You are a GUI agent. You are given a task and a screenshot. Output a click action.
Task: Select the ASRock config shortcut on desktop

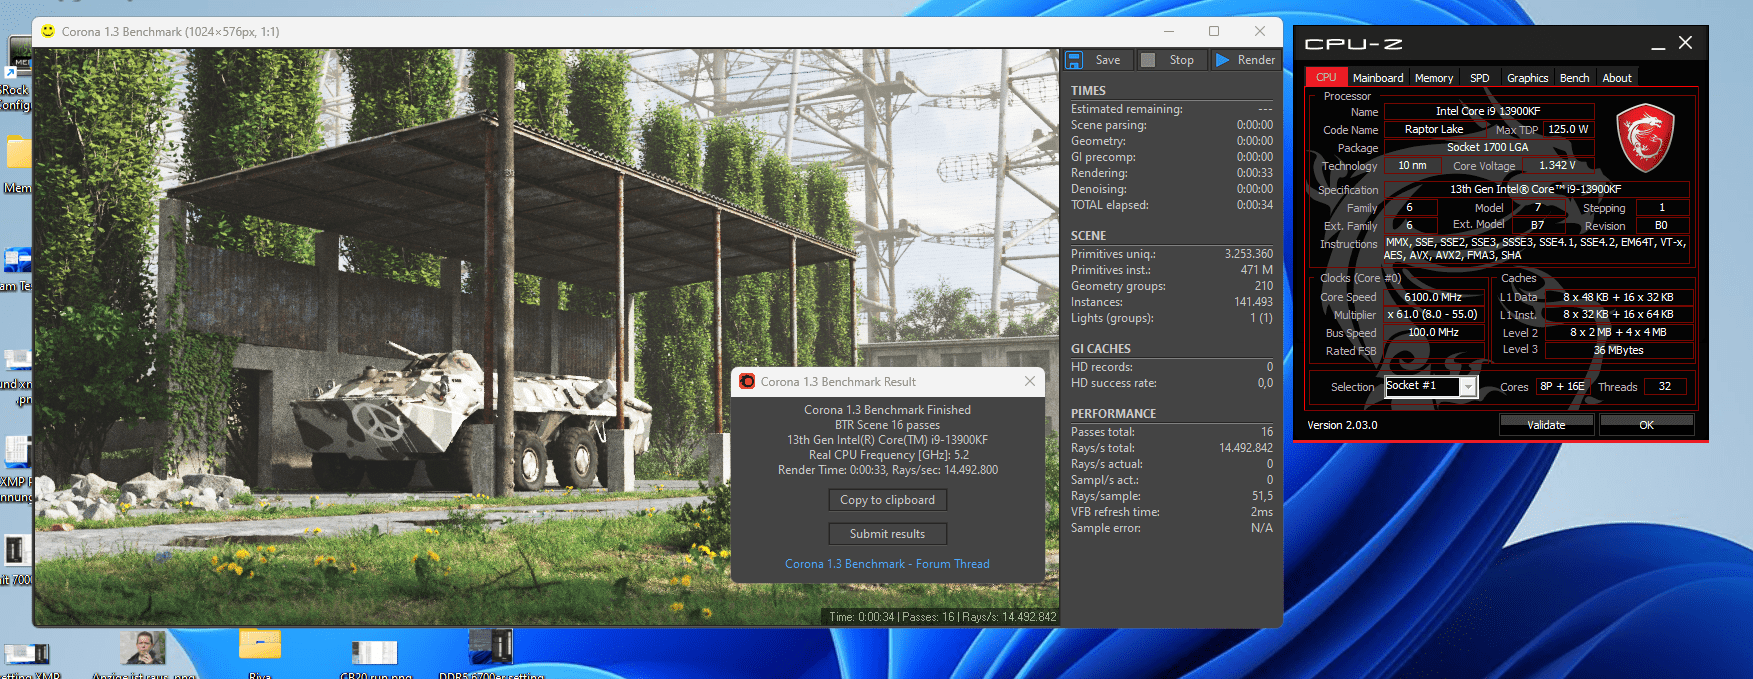(17, 73)
